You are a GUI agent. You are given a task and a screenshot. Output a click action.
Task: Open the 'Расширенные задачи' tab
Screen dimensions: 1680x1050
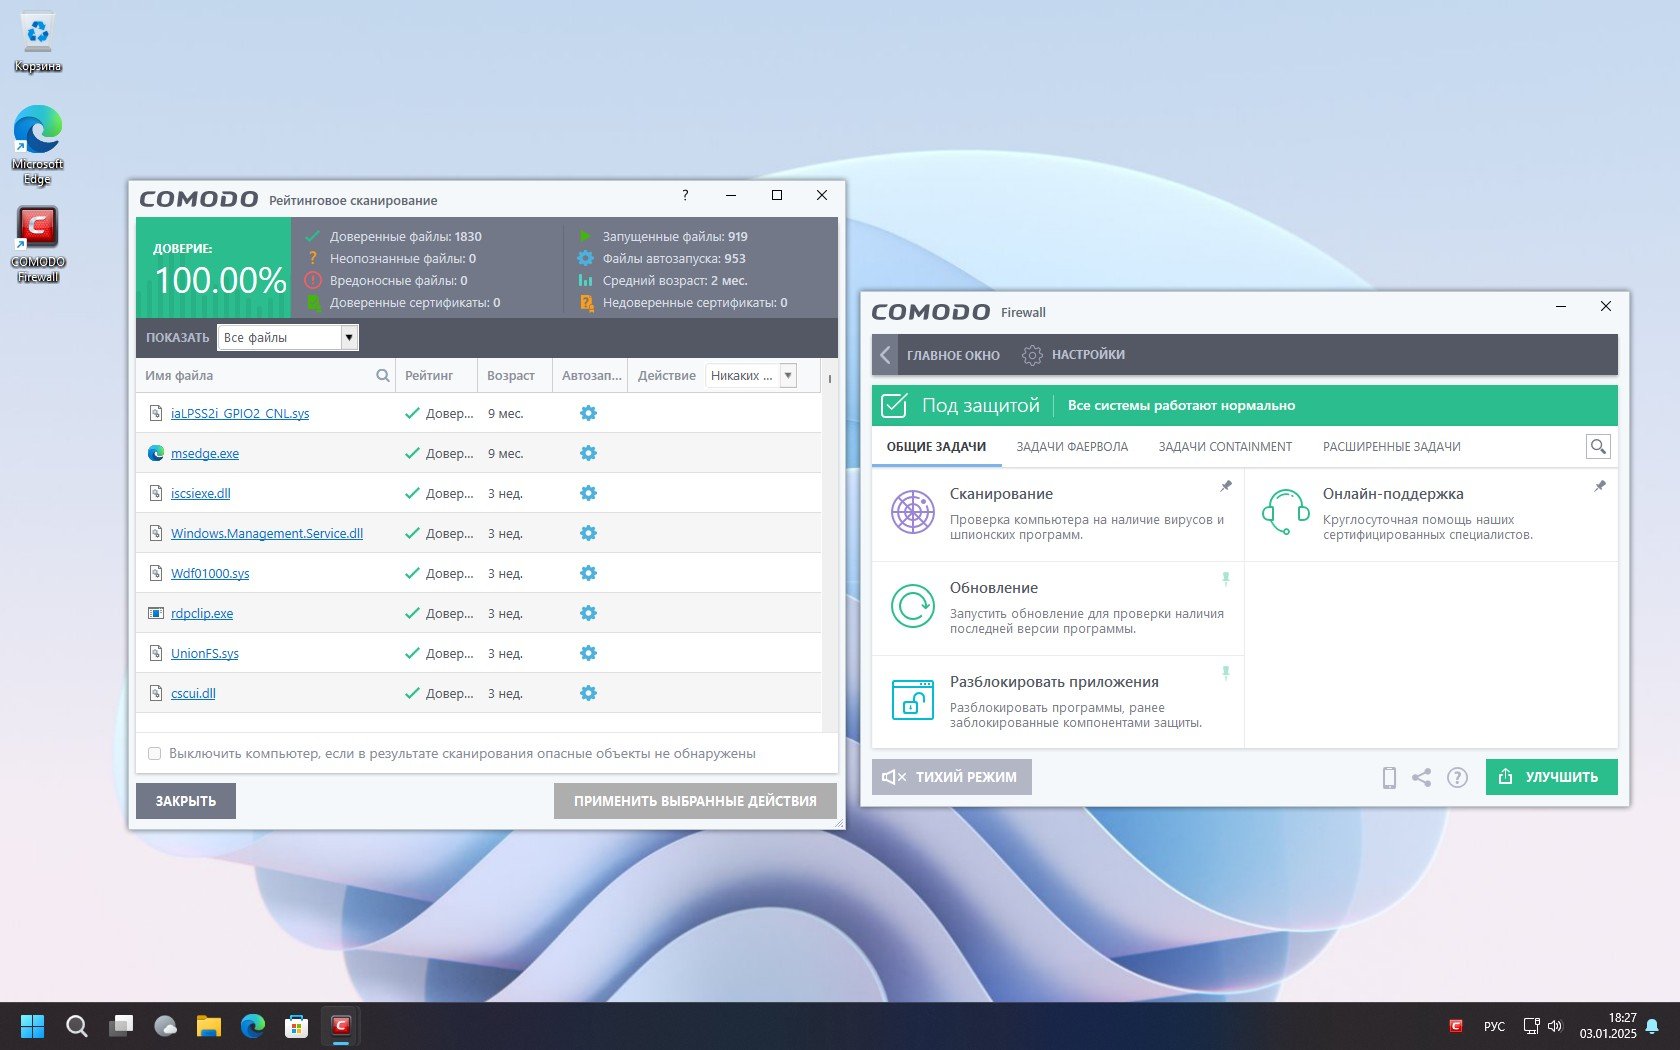tap(1391, 447)
